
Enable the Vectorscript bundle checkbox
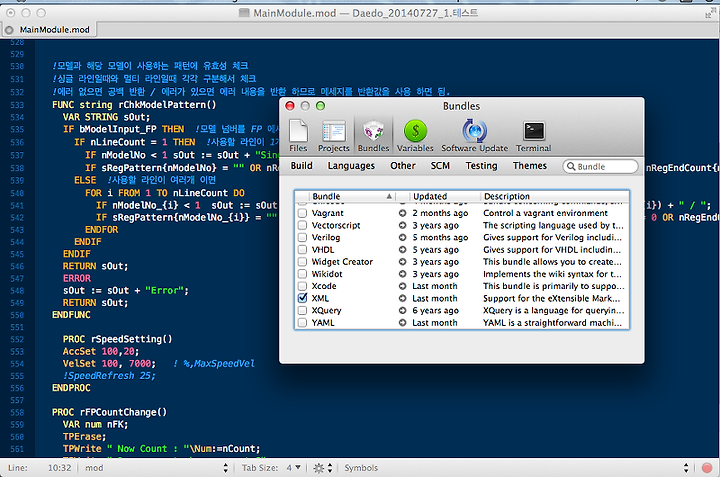302,225
